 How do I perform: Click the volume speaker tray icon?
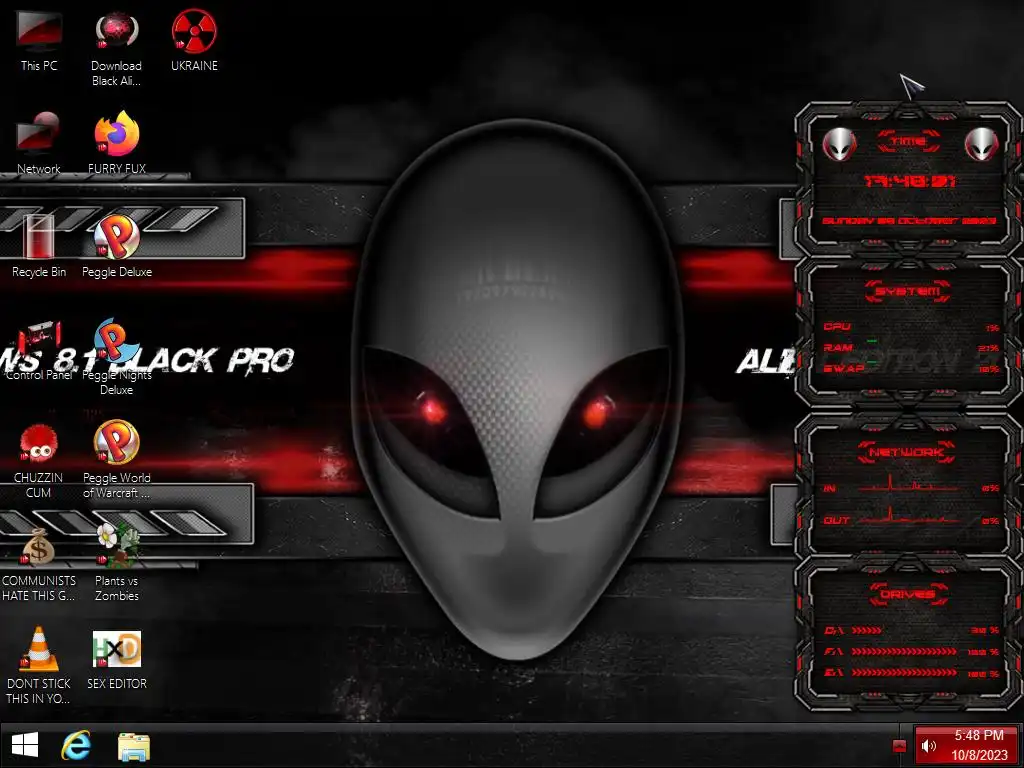(929, 746)
